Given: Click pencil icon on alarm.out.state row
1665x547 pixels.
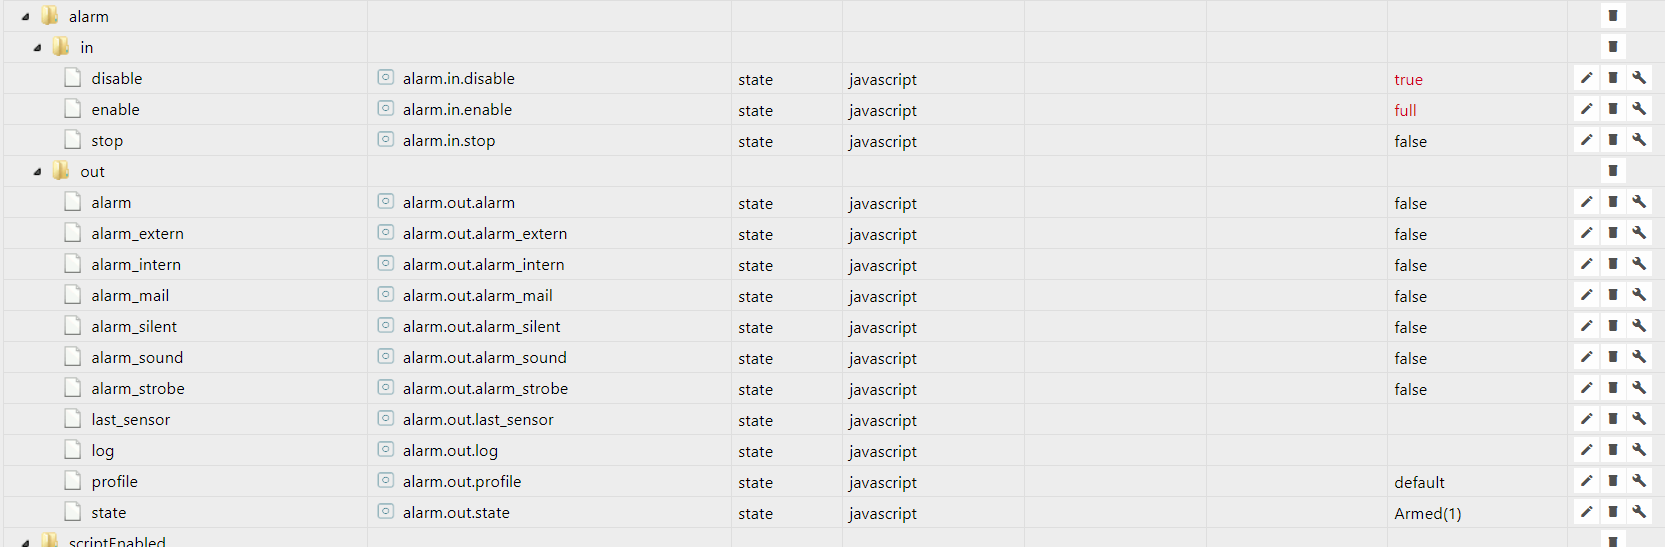Looking at the screenshot, I should click(x=1586, y=512).
